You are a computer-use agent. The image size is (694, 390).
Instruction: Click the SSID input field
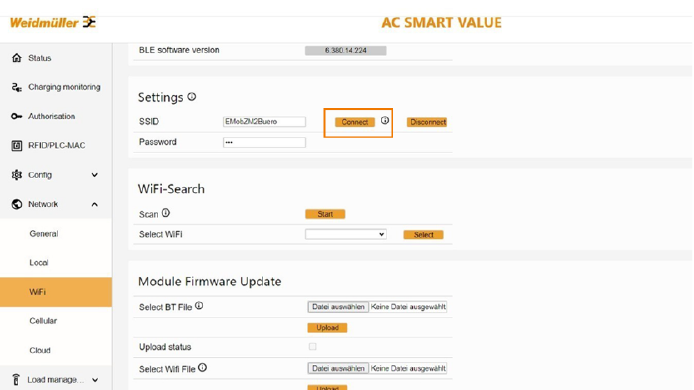click(264, 122)
